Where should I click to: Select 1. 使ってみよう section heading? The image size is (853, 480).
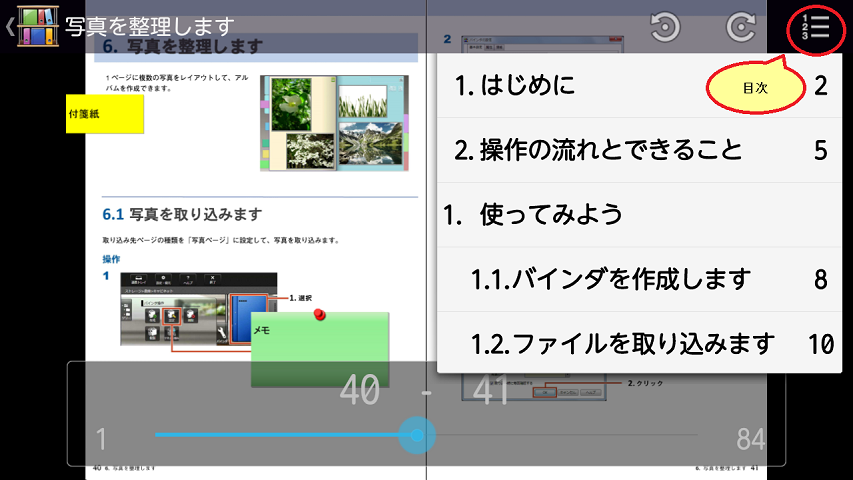[639, 214]
